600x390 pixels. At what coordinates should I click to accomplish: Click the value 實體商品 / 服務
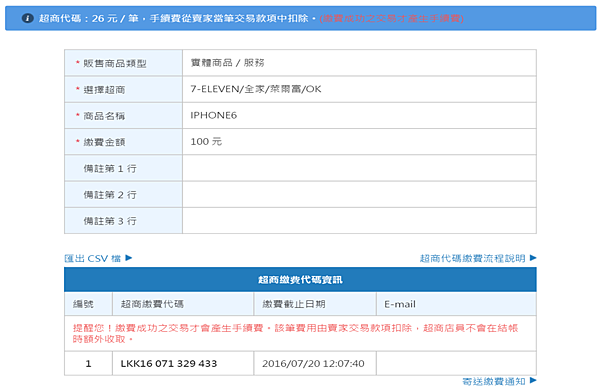tap(227, 63)
